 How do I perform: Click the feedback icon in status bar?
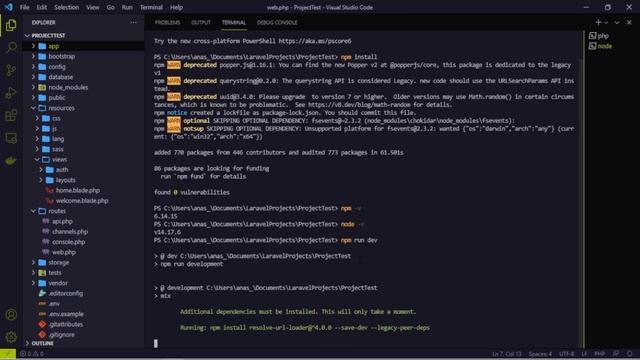pos(616,353)
